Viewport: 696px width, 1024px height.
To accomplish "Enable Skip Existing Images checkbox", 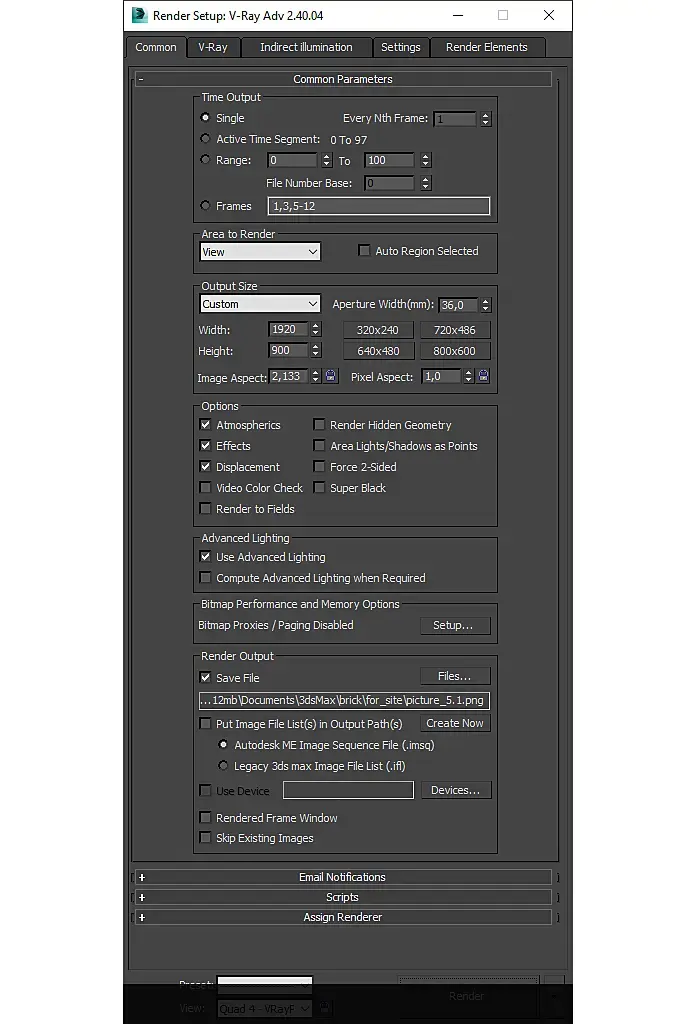I will [x=206, y=837].
